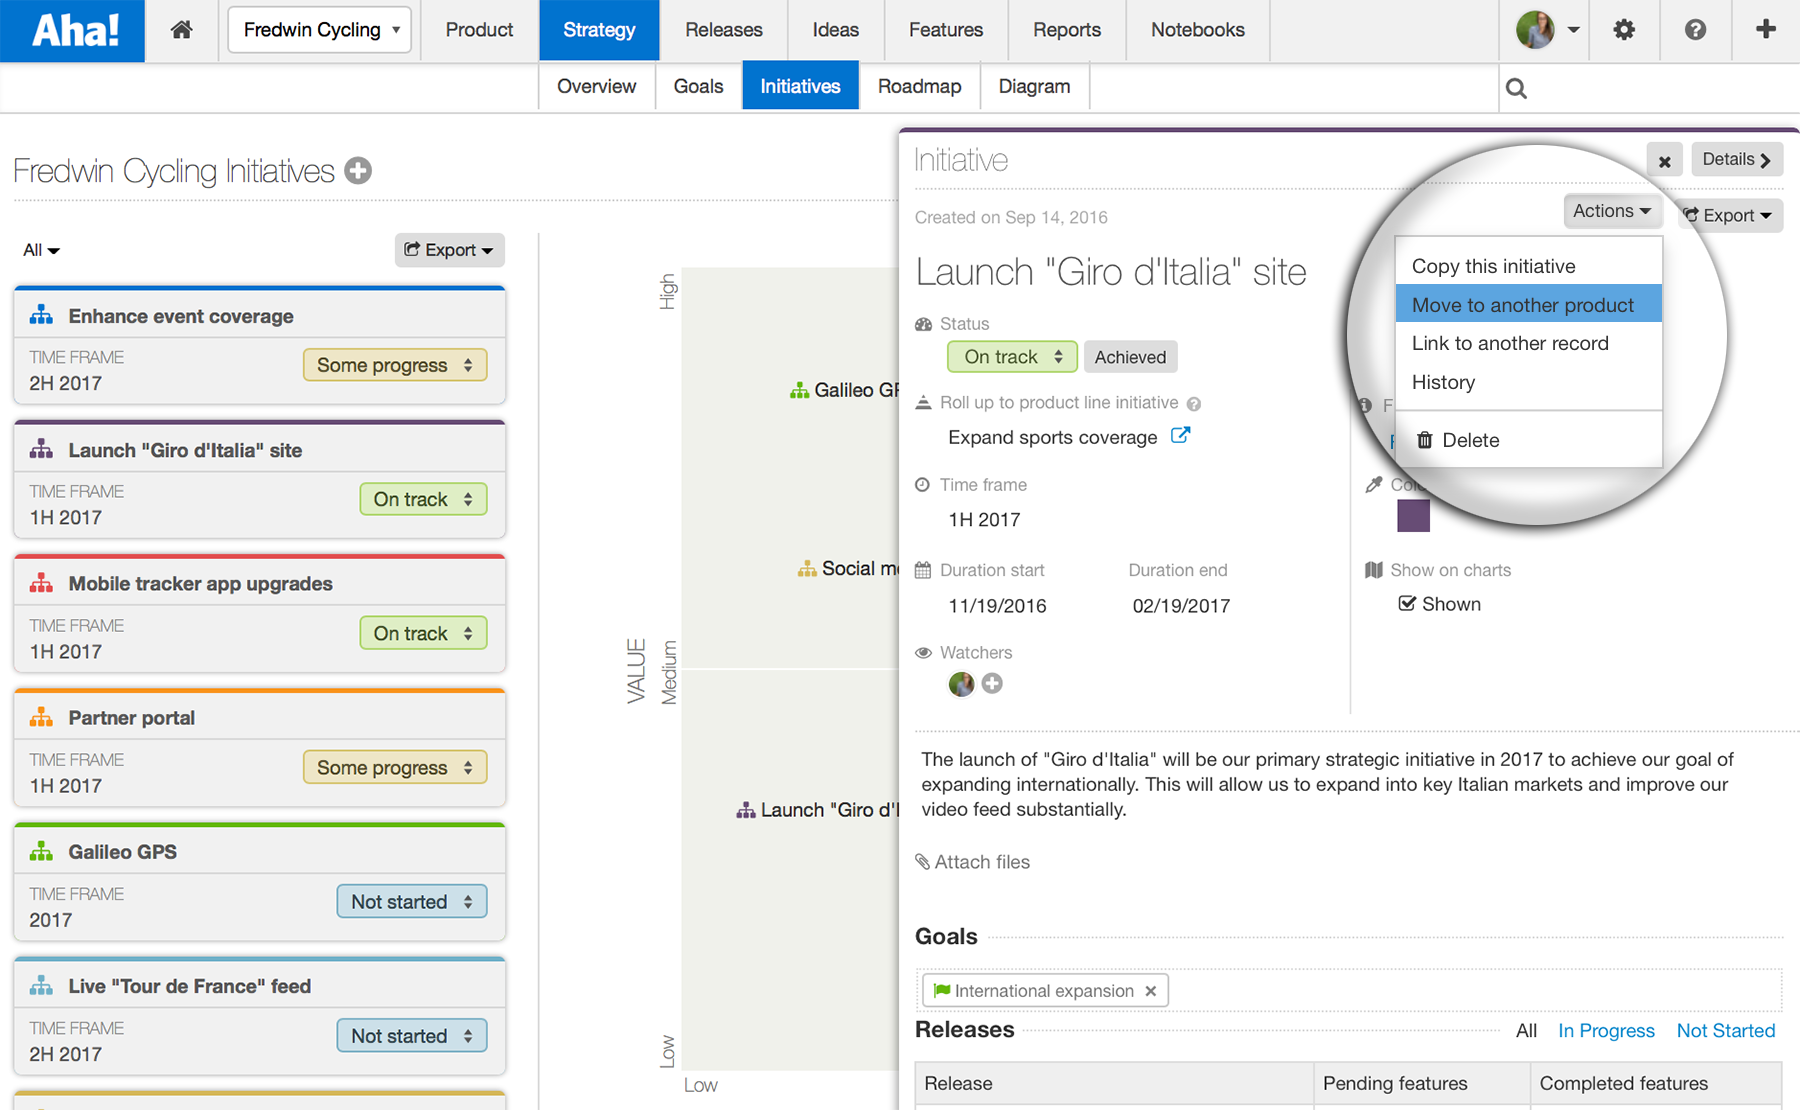The width and height of the screenshot is (1800, 1110).
Task: Filter releases by Not Started
Action: (1726, 1030)
